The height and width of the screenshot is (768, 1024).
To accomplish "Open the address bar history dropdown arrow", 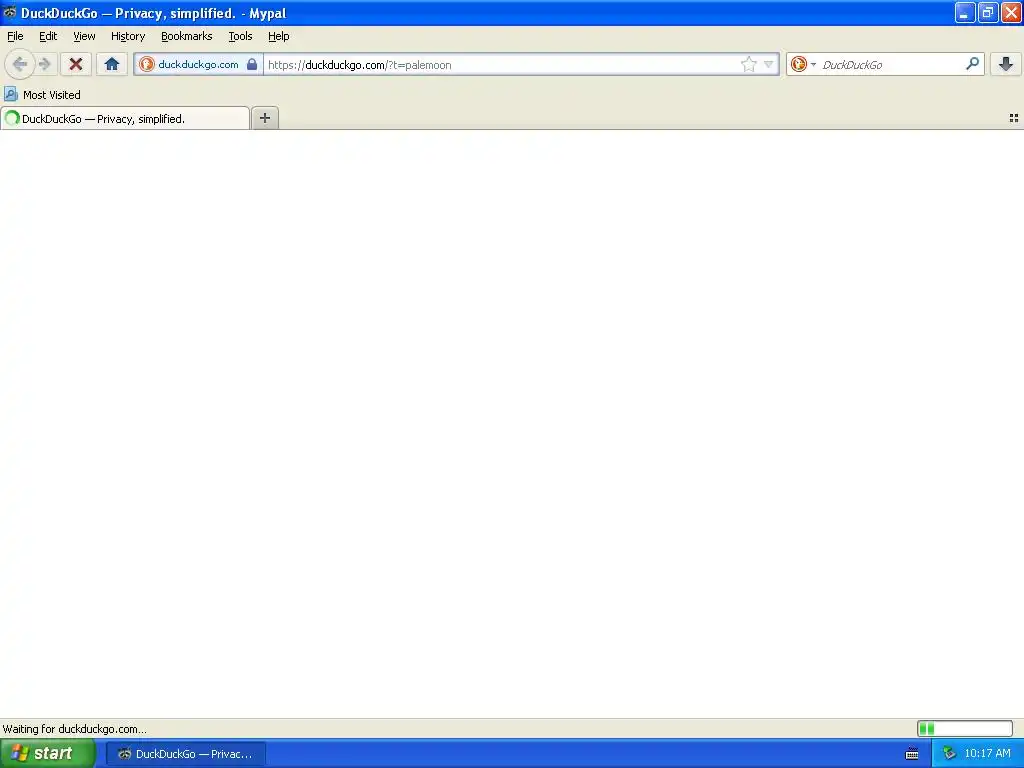I will [769, 64].
